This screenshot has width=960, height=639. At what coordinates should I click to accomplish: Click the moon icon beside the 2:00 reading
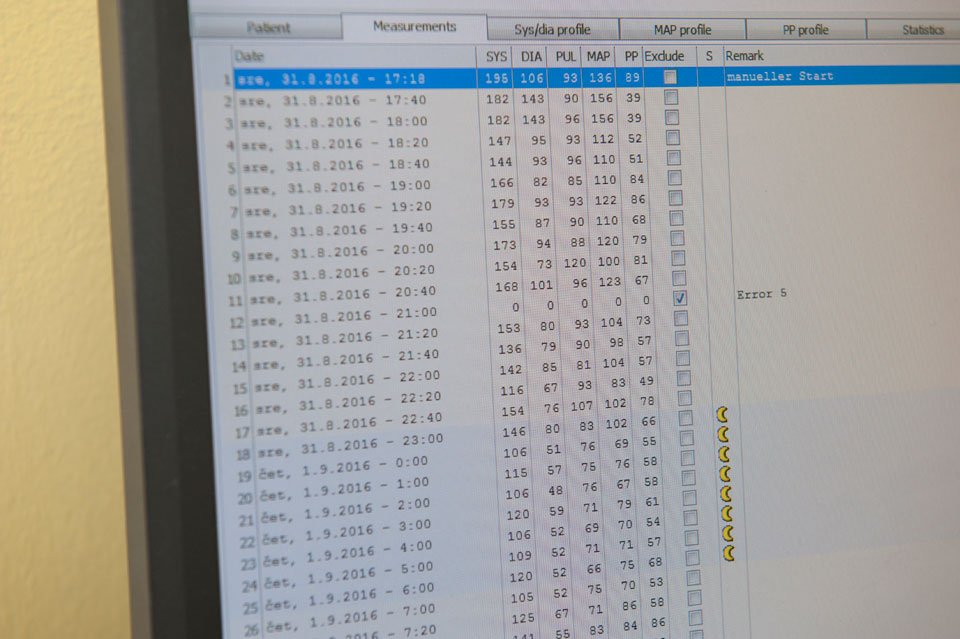coord(725,493)
